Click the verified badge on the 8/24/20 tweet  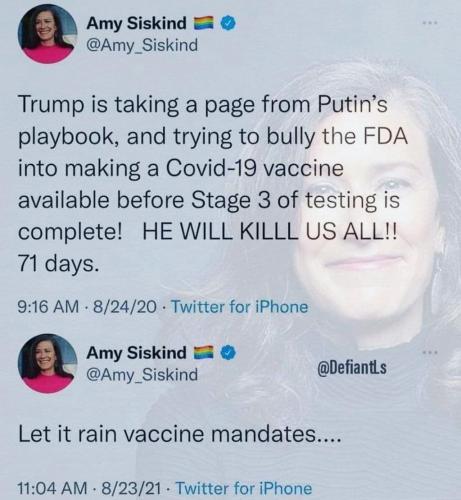(229, 23)
